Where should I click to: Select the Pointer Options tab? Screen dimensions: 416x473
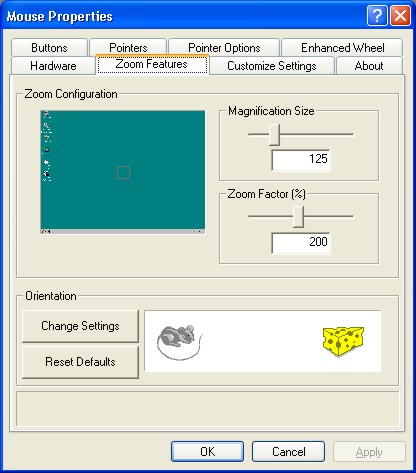224,48
